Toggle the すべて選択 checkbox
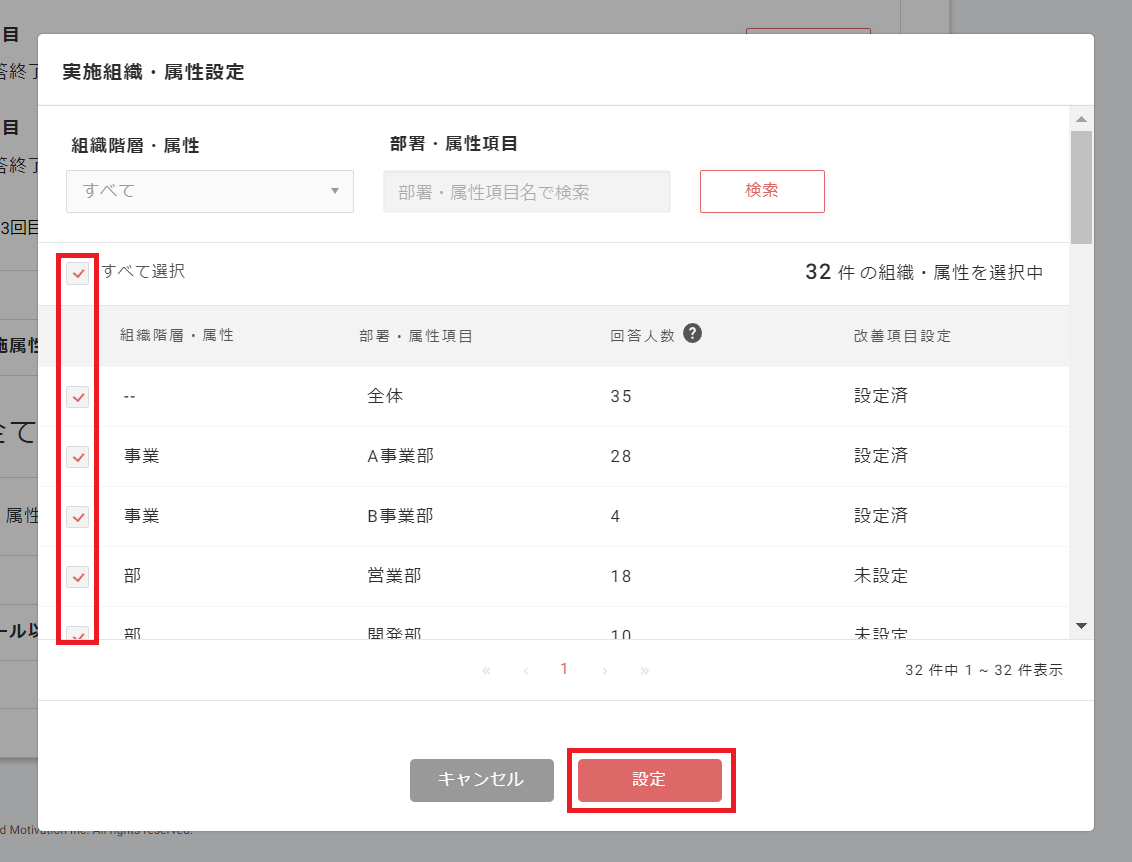Screen dimensions: 1132x862 78,273
